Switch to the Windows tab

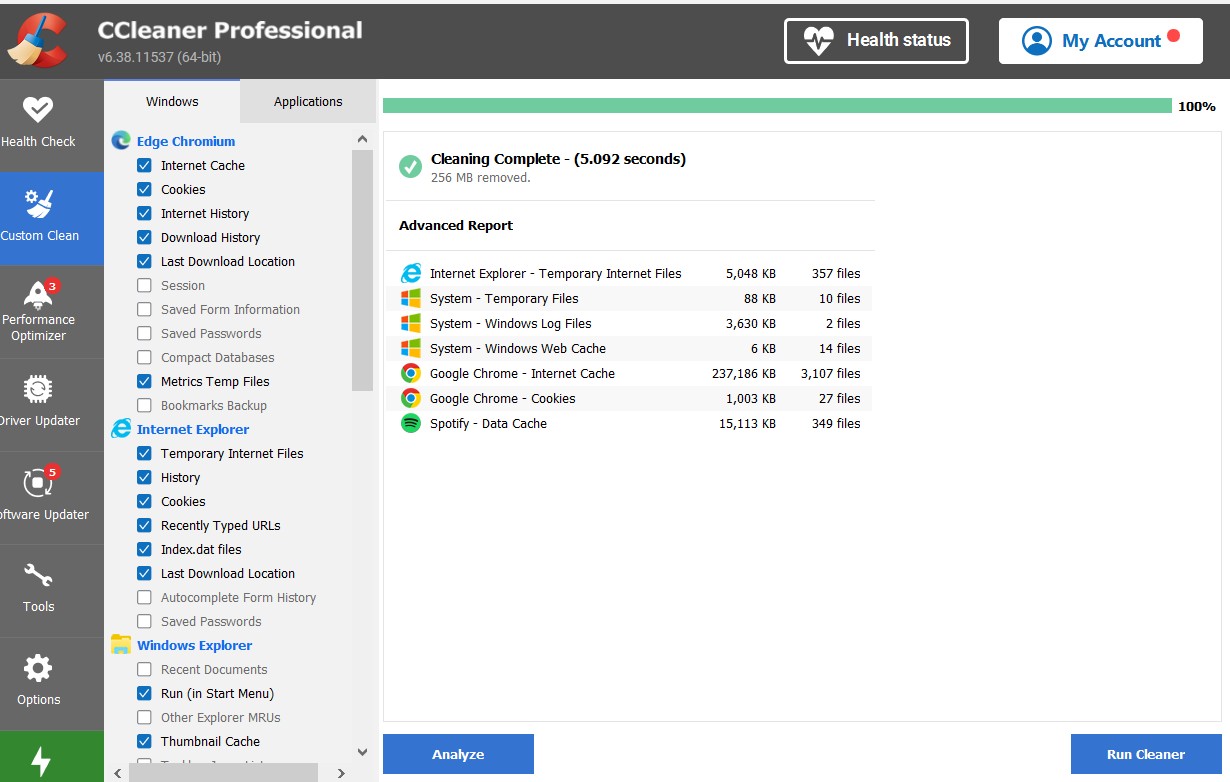click(172, 102)
